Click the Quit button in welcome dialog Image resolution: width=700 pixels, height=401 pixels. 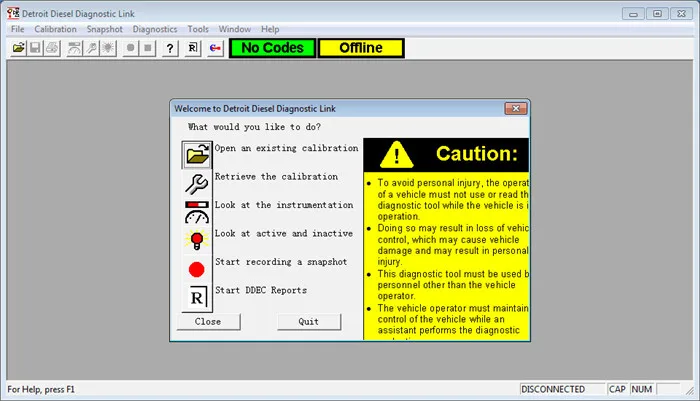click(x=309, y=322)
